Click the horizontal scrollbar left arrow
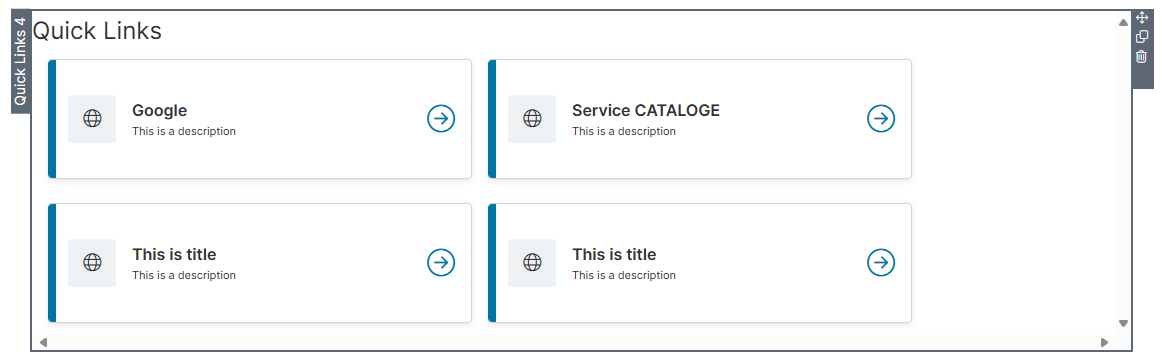 click(x=43, y=342)
